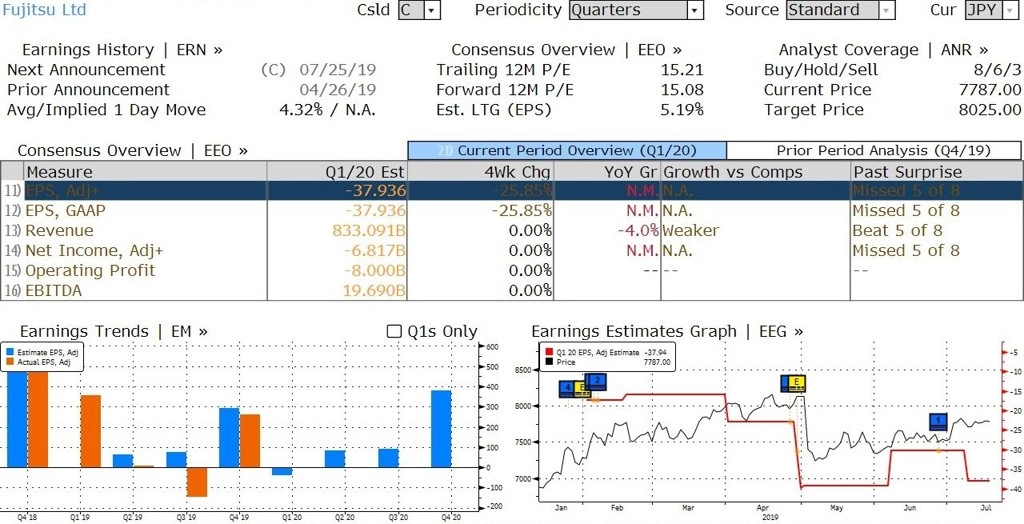Click the yellow earnings marker beside the '4' marker

click(583, 390)
